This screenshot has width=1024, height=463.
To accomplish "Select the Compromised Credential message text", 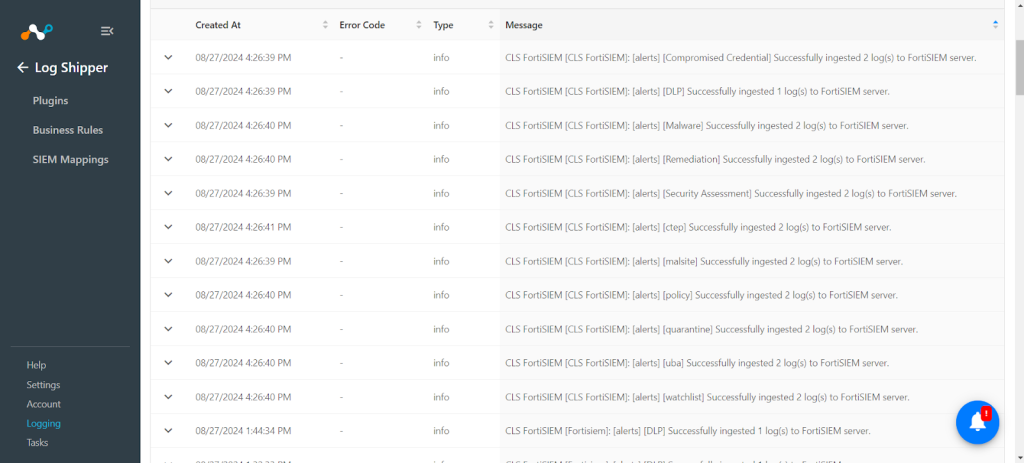I will pyautogui.click(x=741, y=57).
